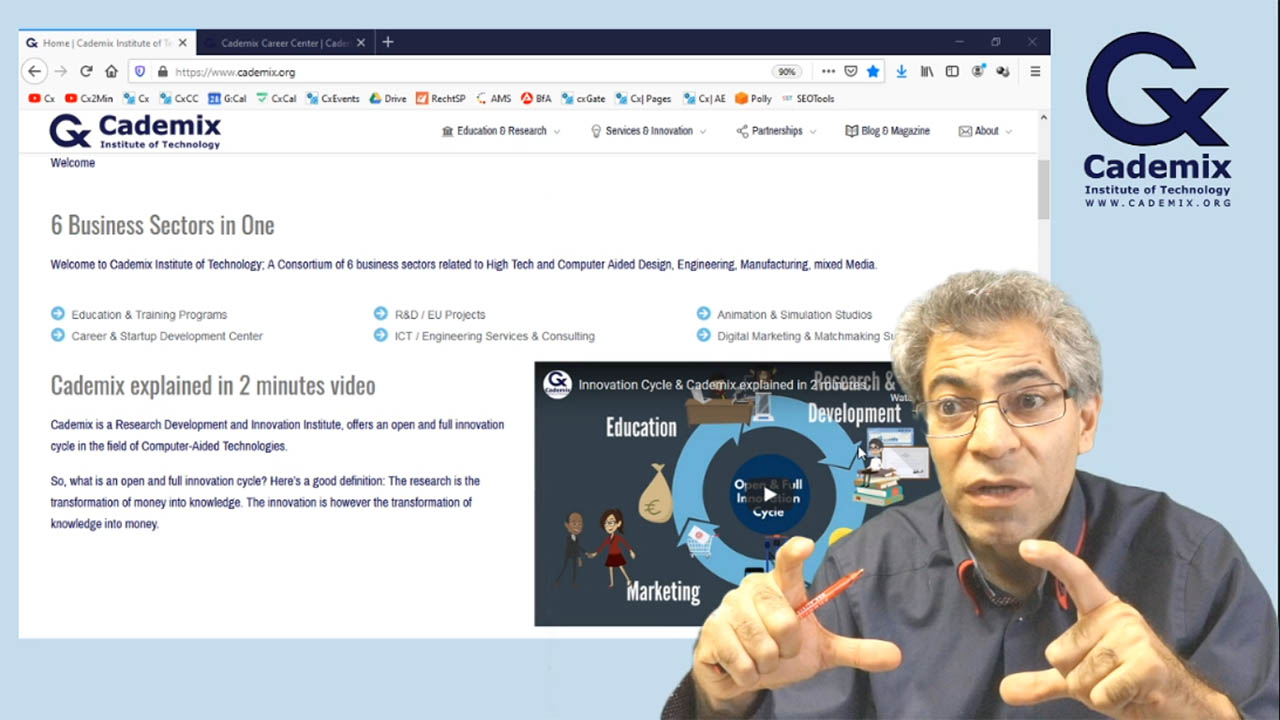Open the Polly bookmark
The width and height of the screenshot is (1280, 720).
(x=754, y=98)
